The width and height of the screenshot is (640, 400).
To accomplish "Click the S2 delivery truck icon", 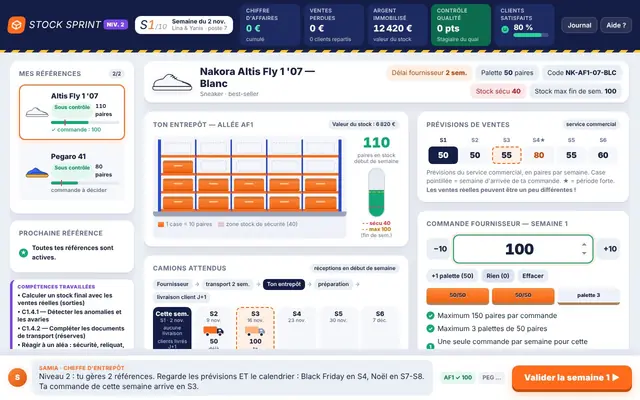I will pyautogui.click(x=213, y=331).
